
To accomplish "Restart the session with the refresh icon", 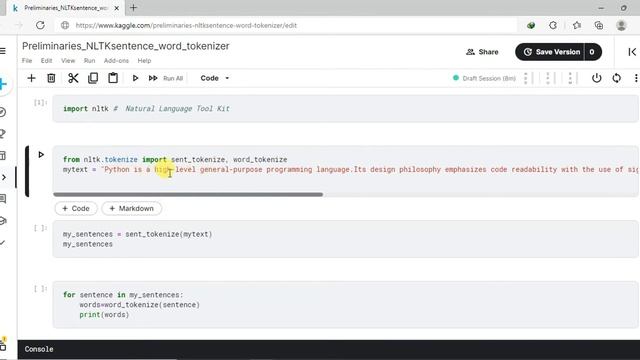I will point(616,78).
